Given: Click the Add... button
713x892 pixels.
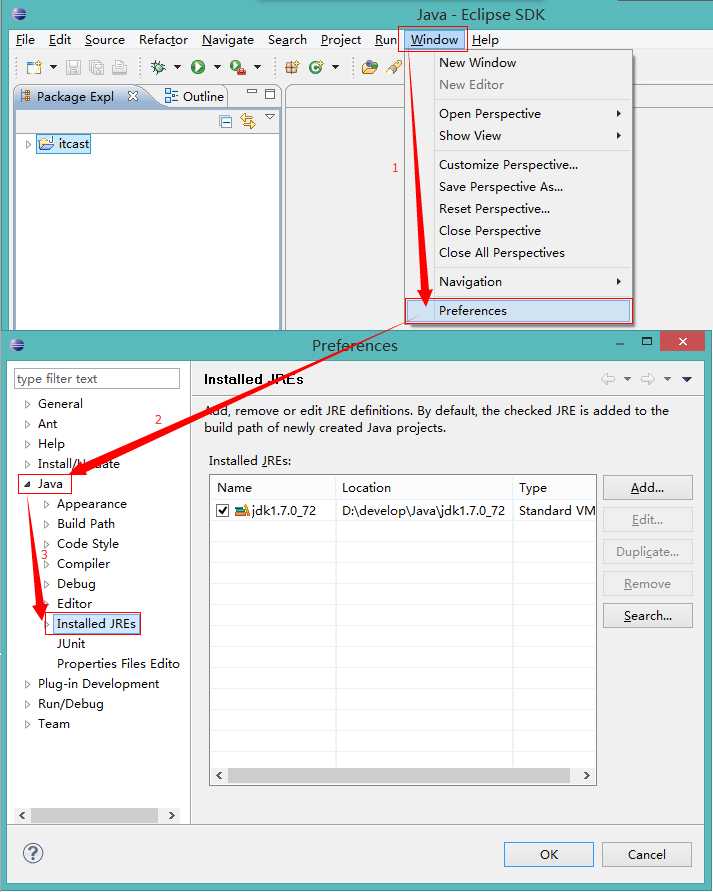Looking at the screenshot, I should (x=648, y=488).
